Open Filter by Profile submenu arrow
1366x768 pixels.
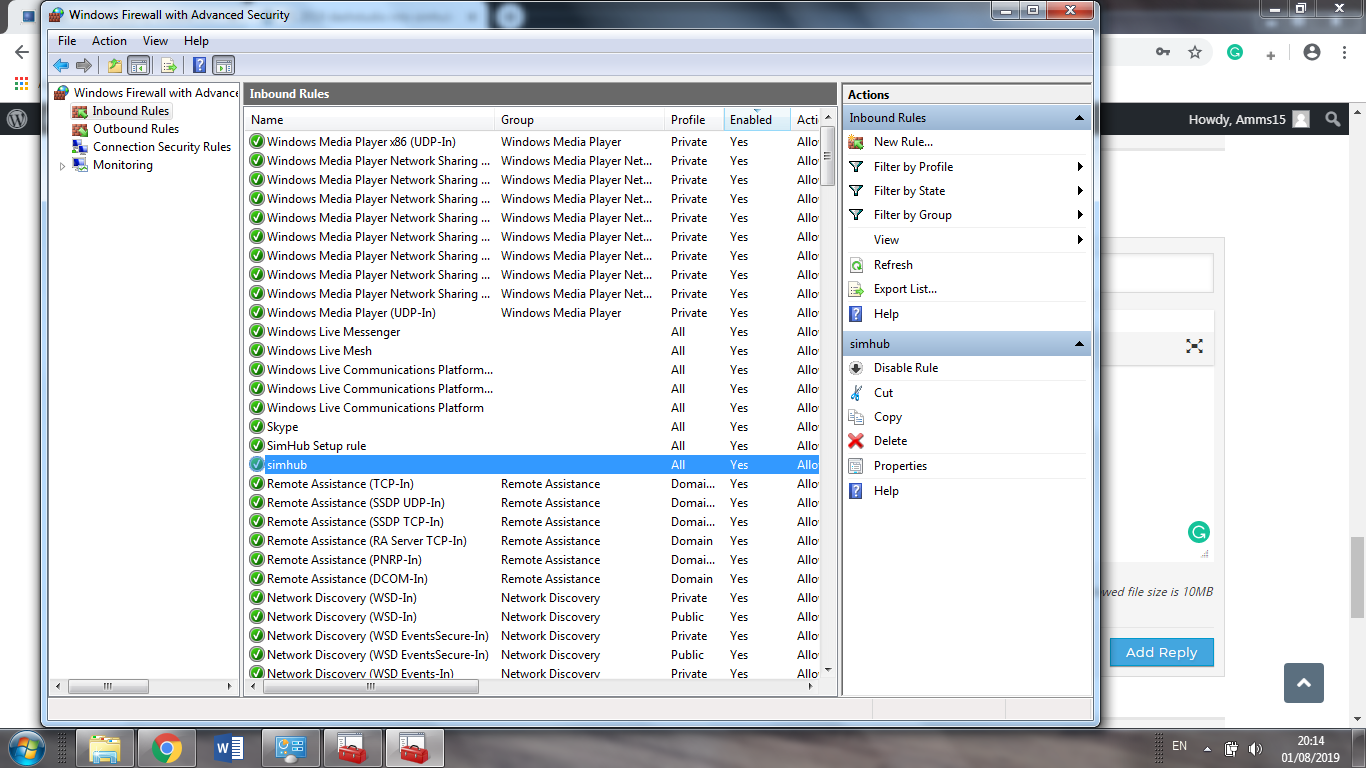(x=1080, y=167)
